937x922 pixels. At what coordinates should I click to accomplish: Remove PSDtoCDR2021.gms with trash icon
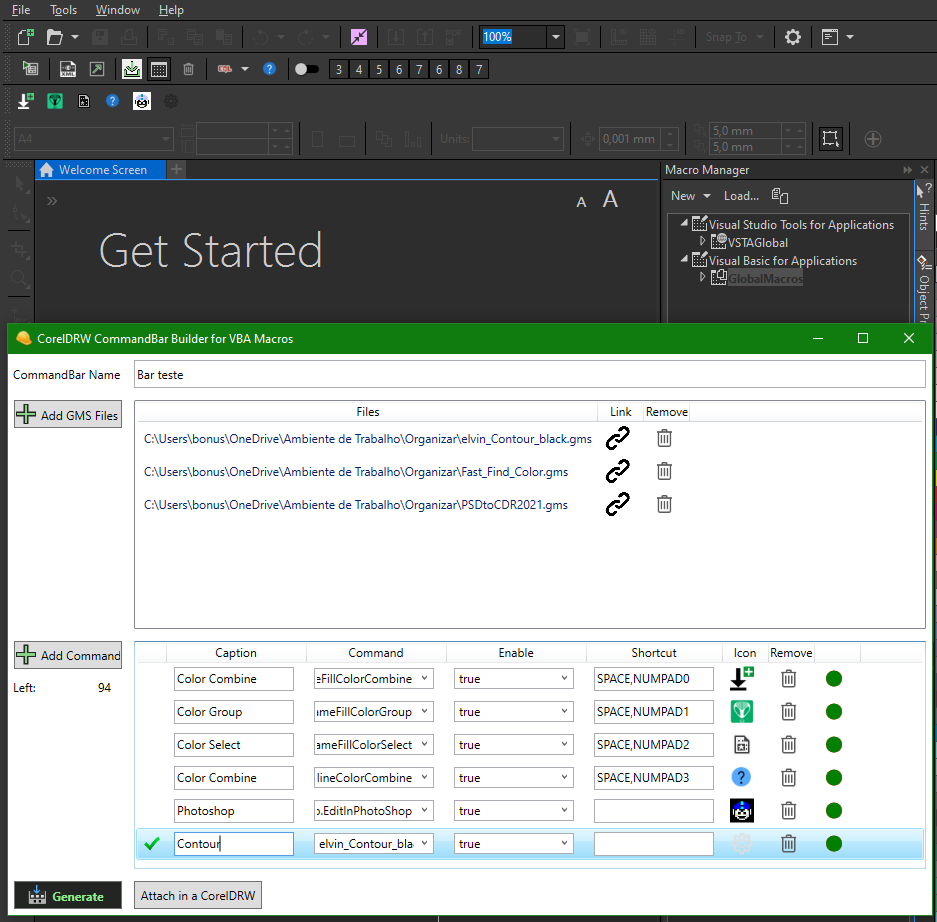664,504
